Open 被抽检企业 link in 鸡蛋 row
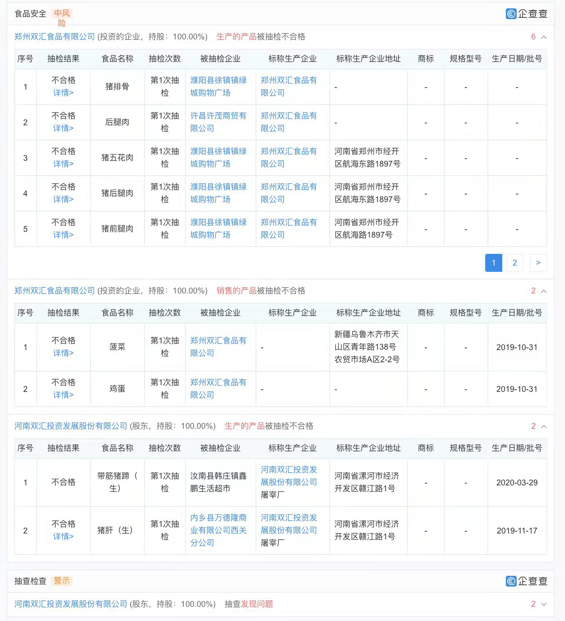The image size is (565, 621). [219, 389]
